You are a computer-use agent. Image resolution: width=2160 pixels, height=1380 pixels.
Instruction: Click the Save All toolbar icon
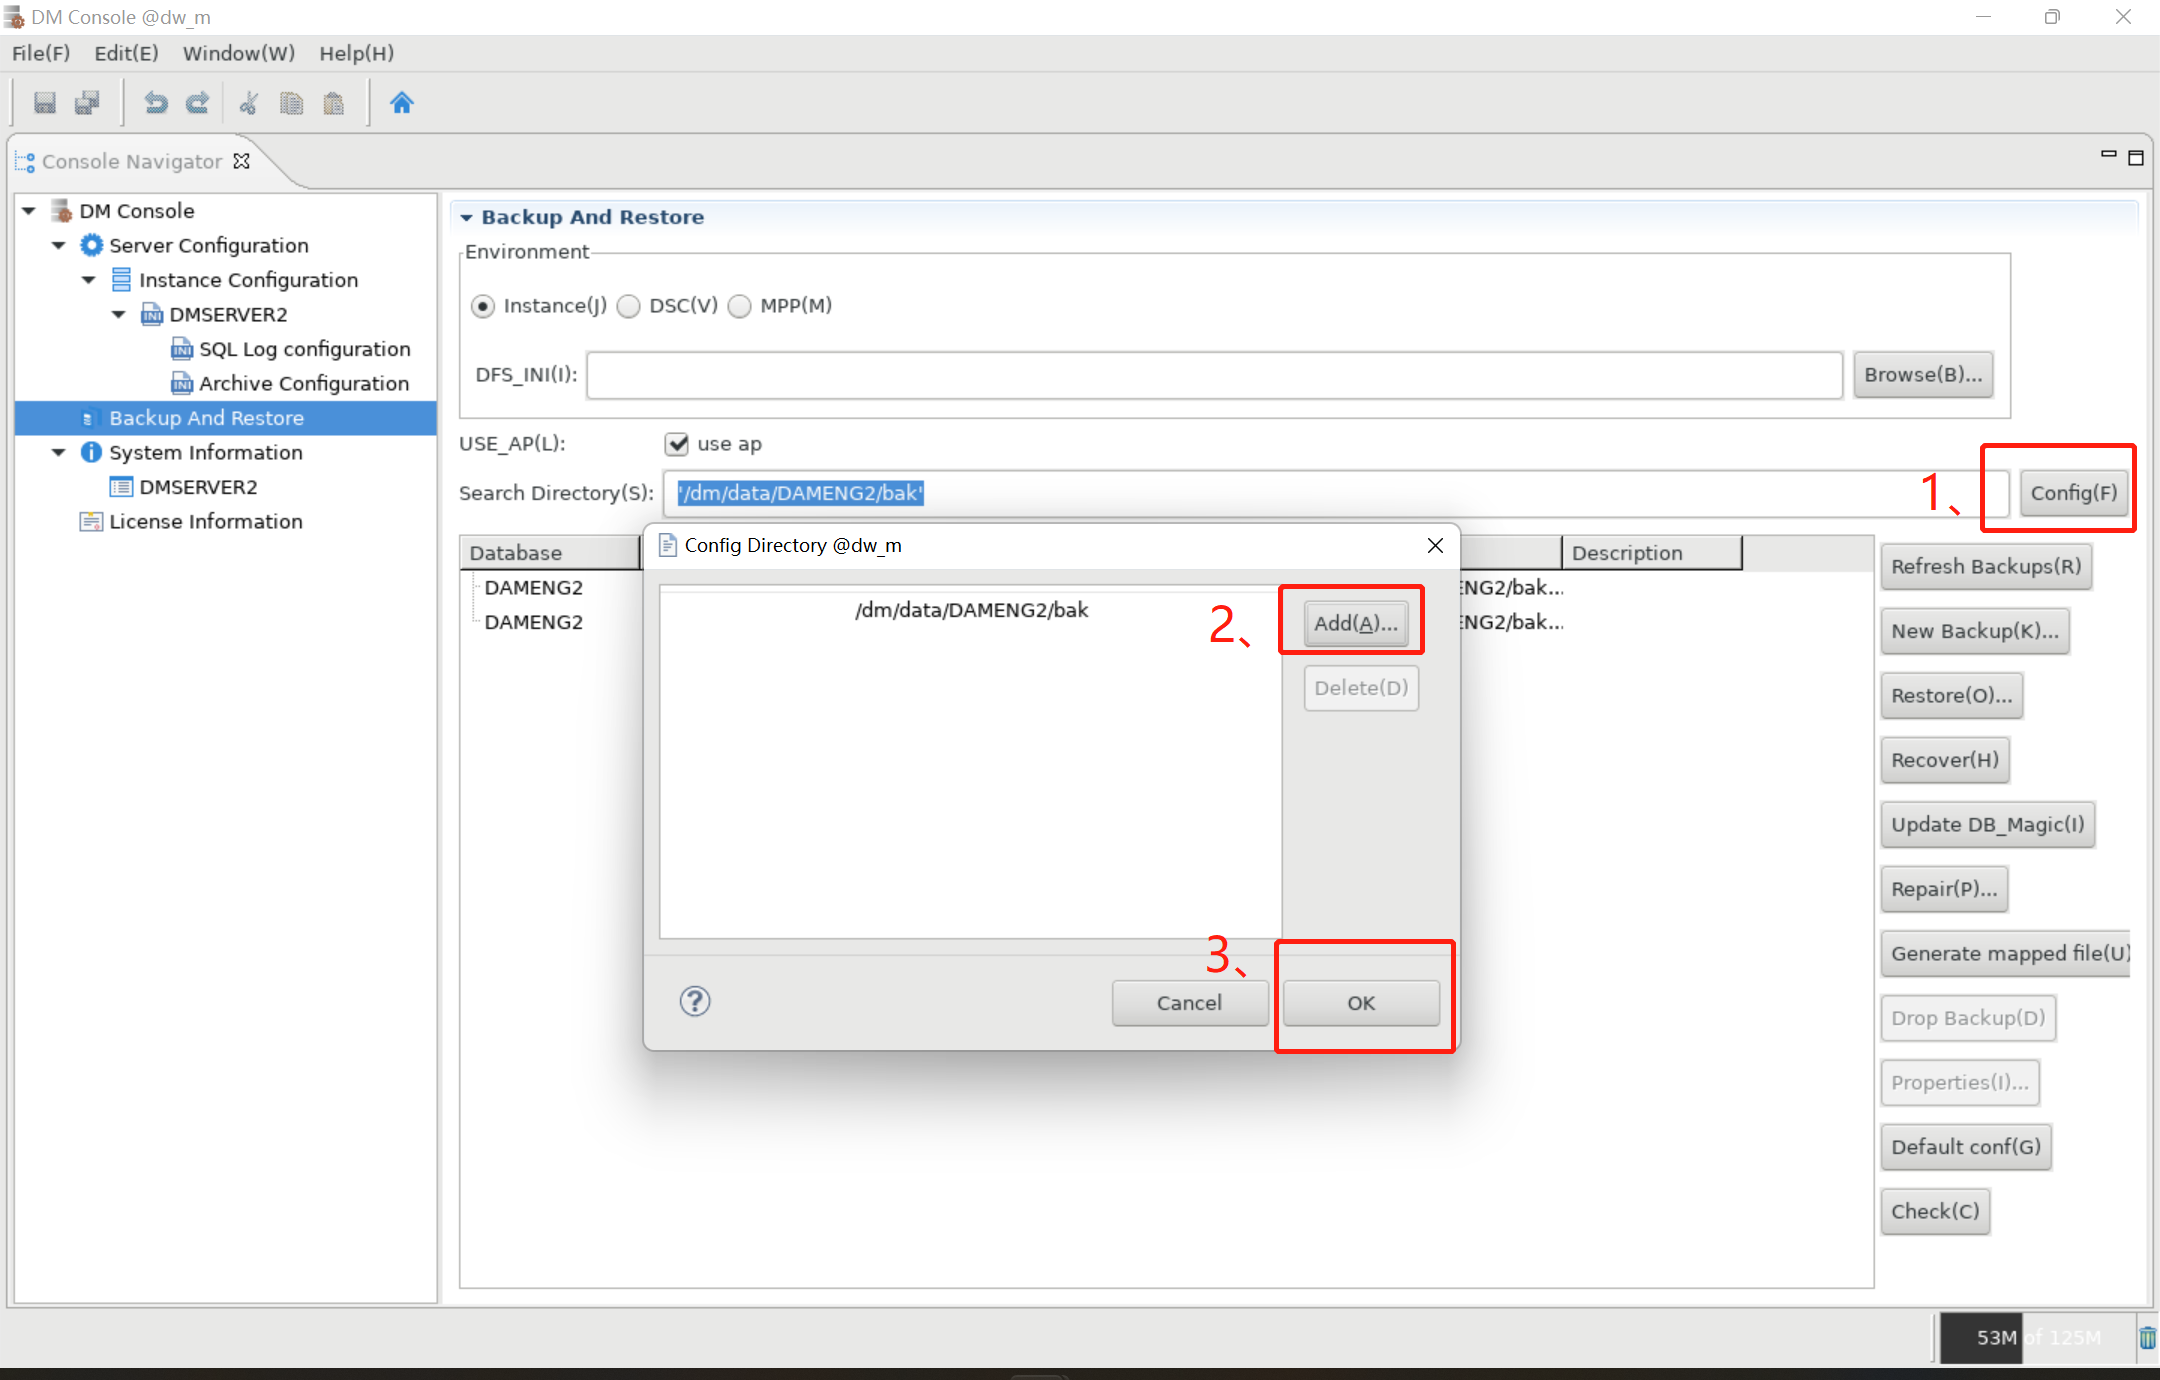pos(88,103)
